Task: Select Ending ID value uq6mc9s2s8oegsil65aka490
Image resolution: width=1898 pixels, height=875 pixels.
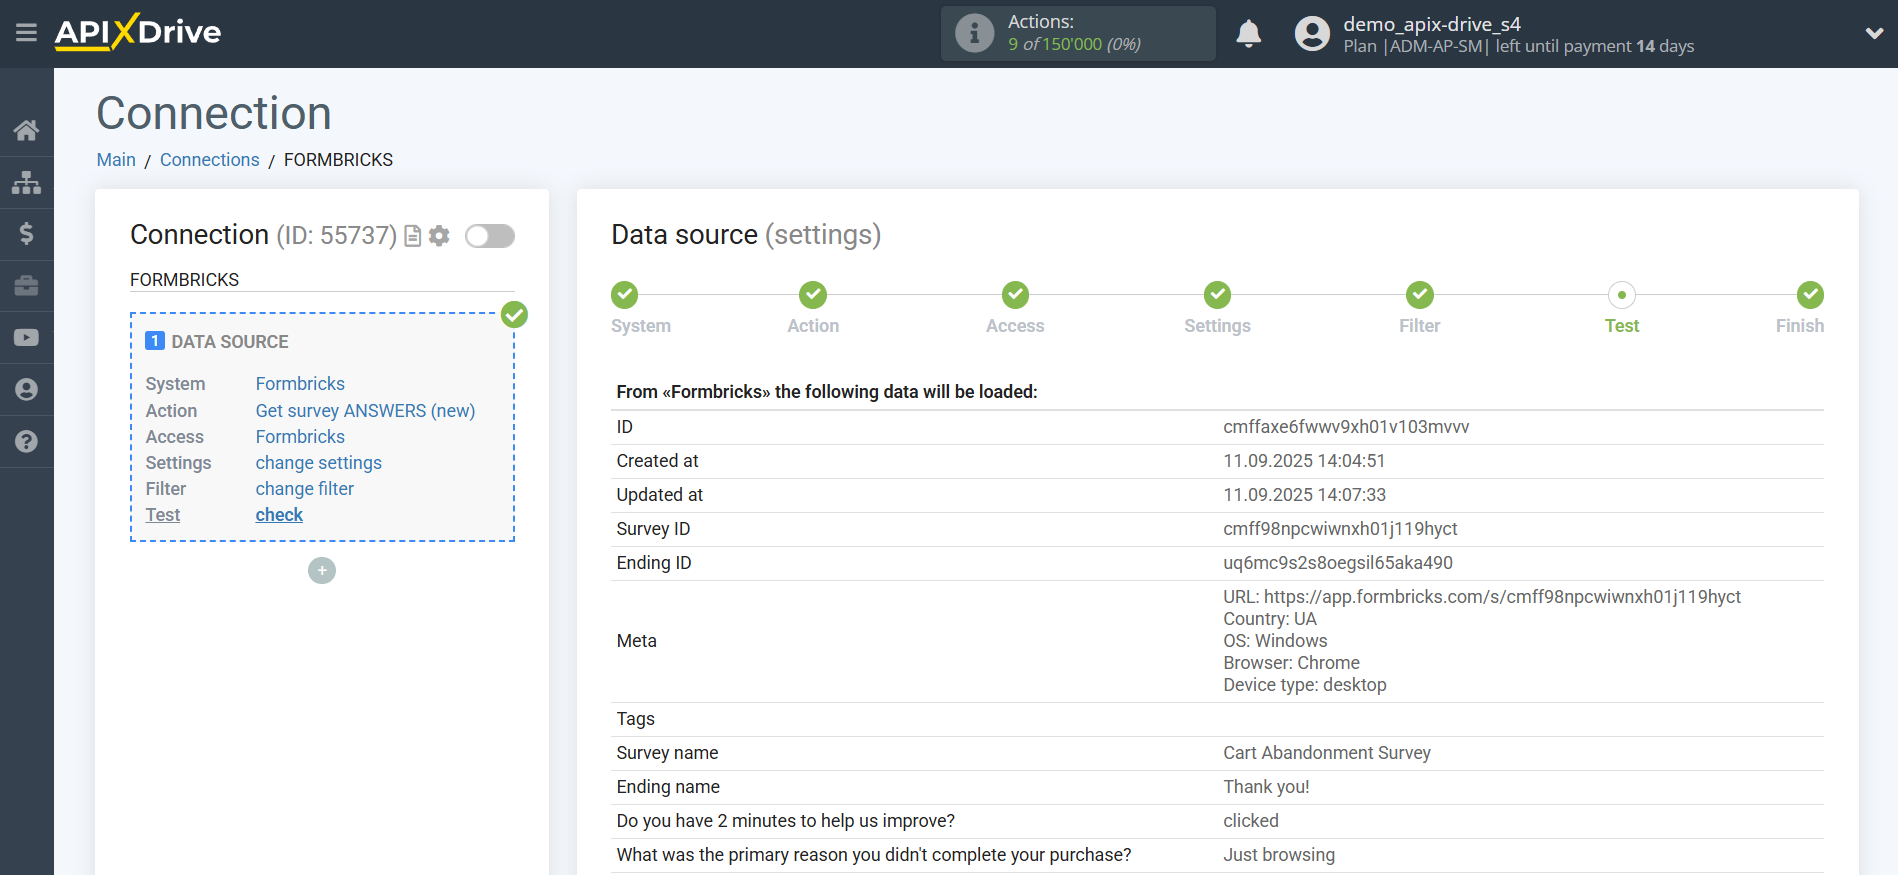Action: pos(1338,563)
